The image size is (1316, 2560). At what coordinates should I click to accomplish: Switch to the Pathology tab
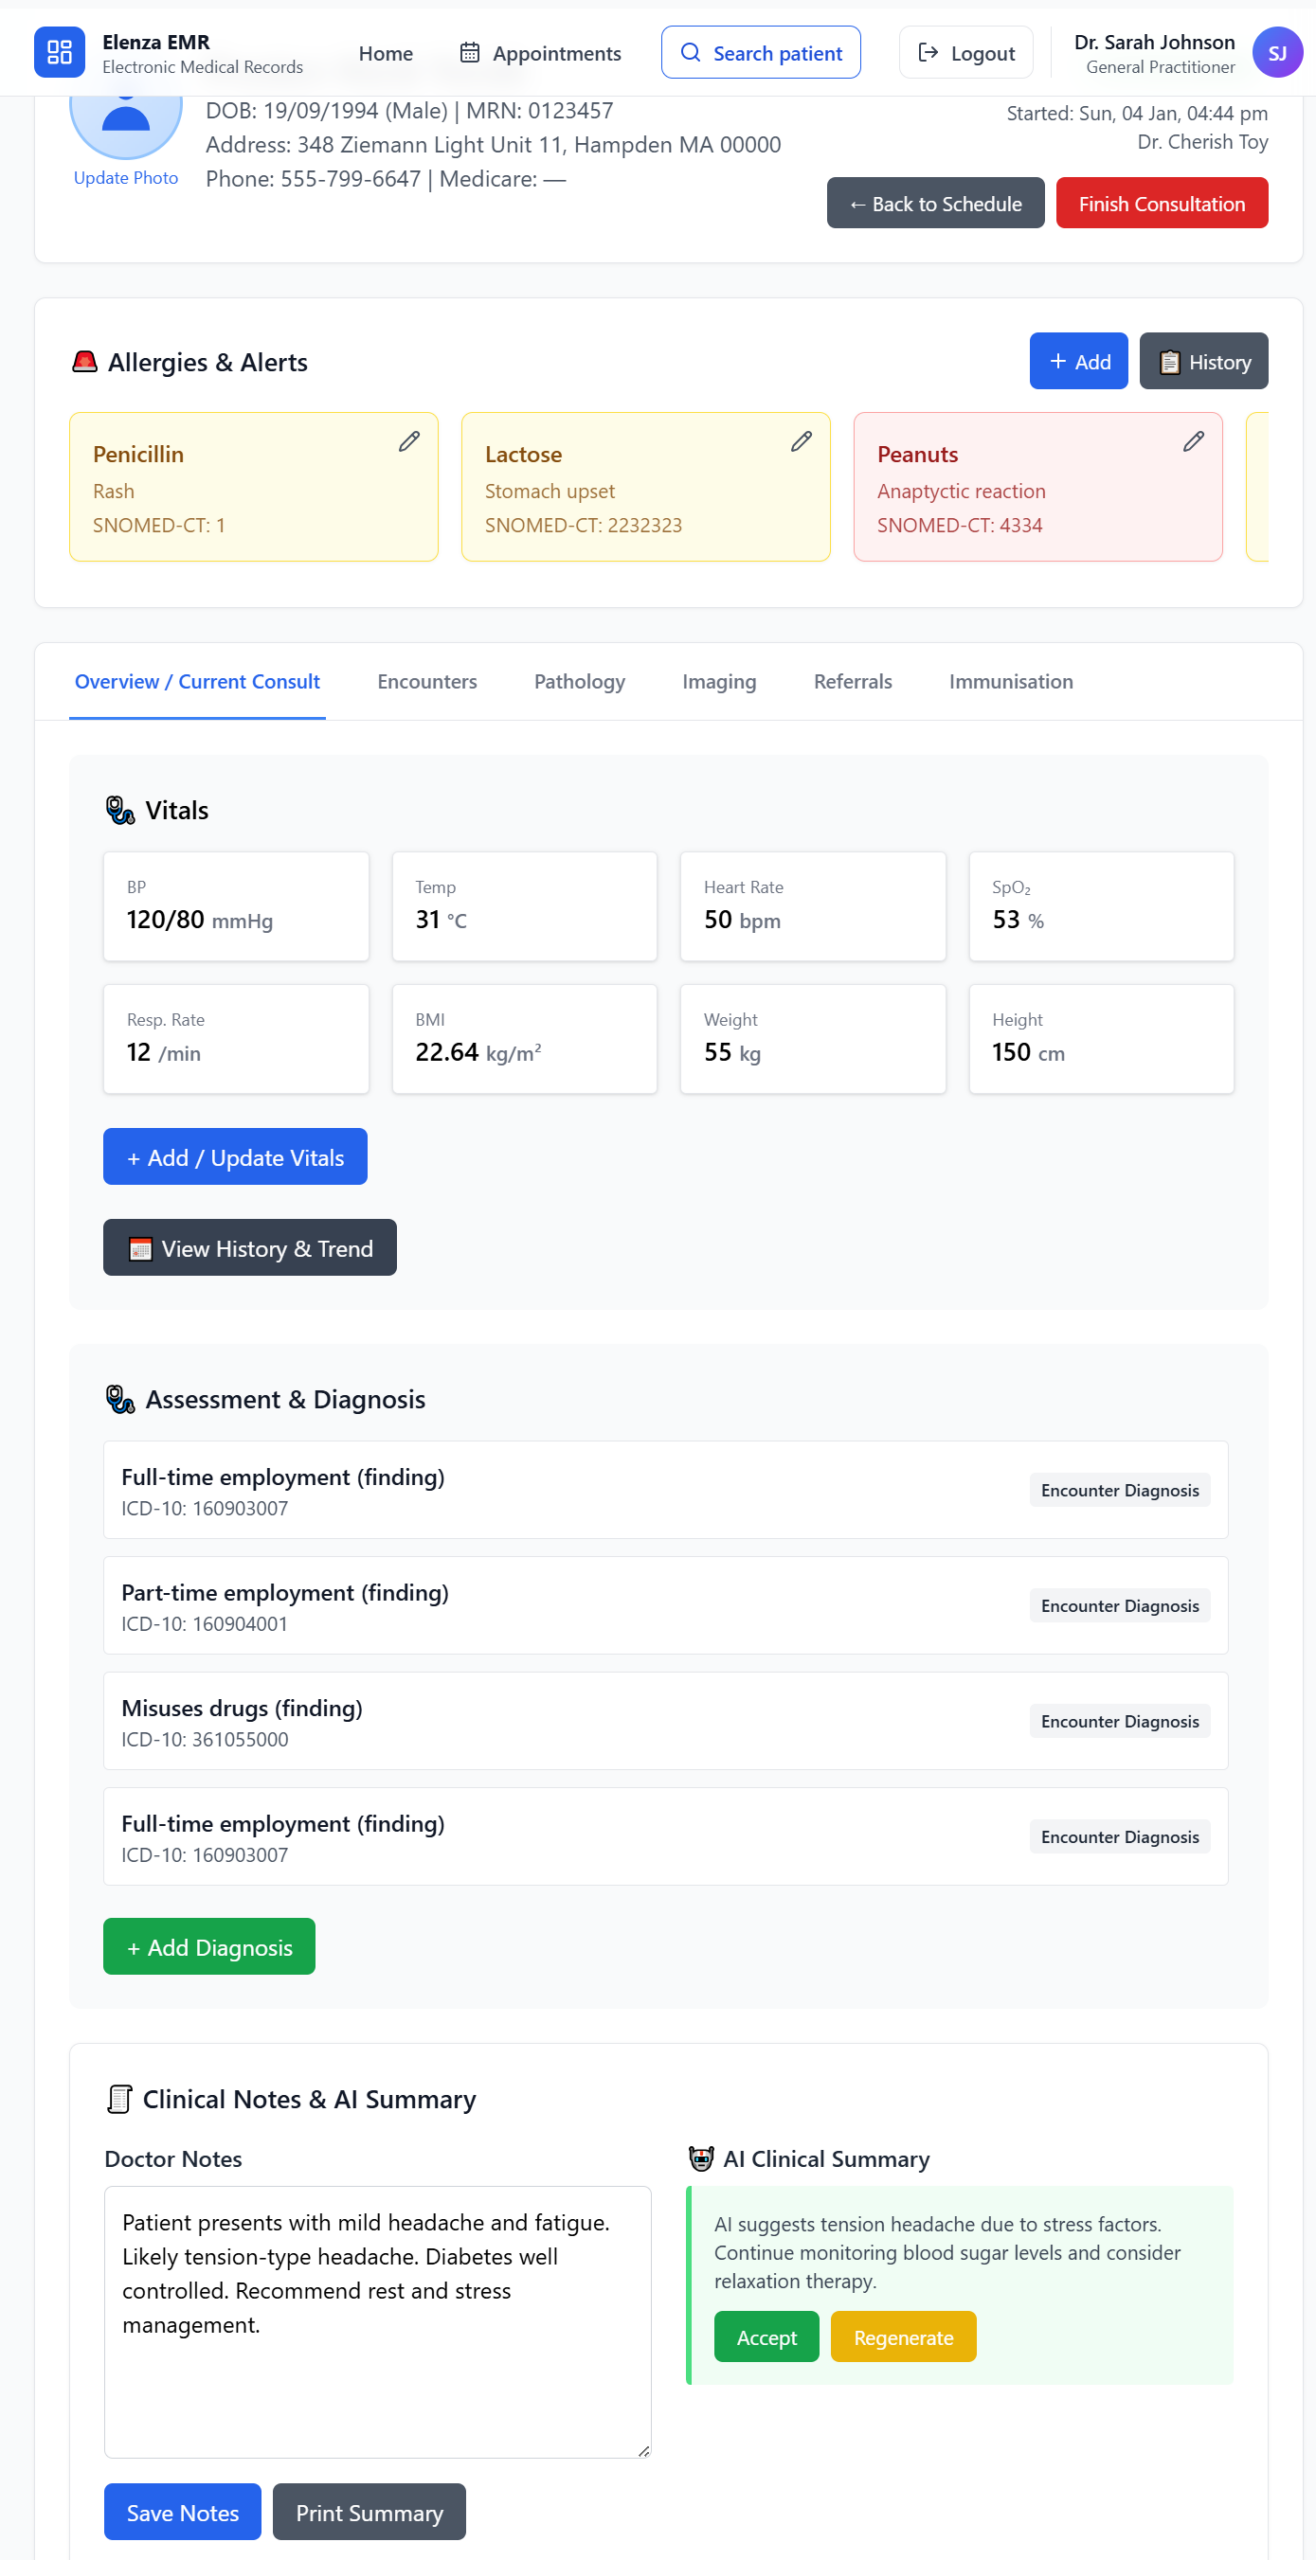tap(579, 681)
